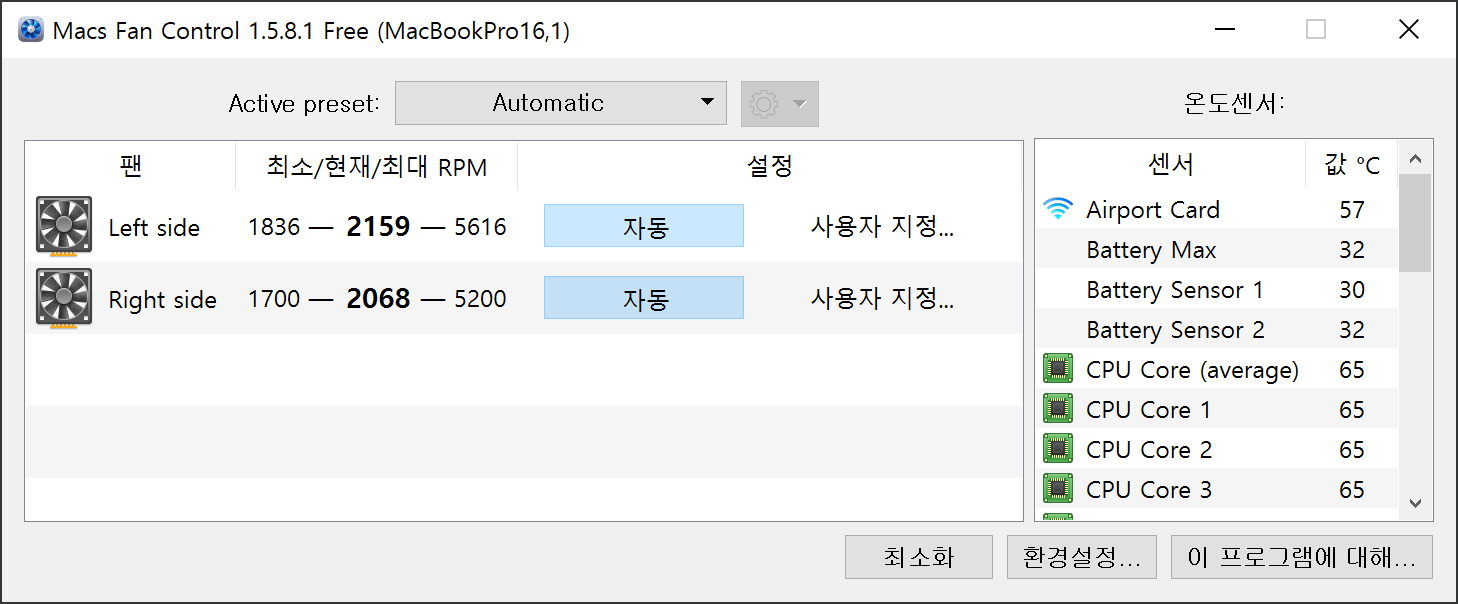Click the current RPM value 2068
The image size is (1458, 604).
[x=378, y=298]
